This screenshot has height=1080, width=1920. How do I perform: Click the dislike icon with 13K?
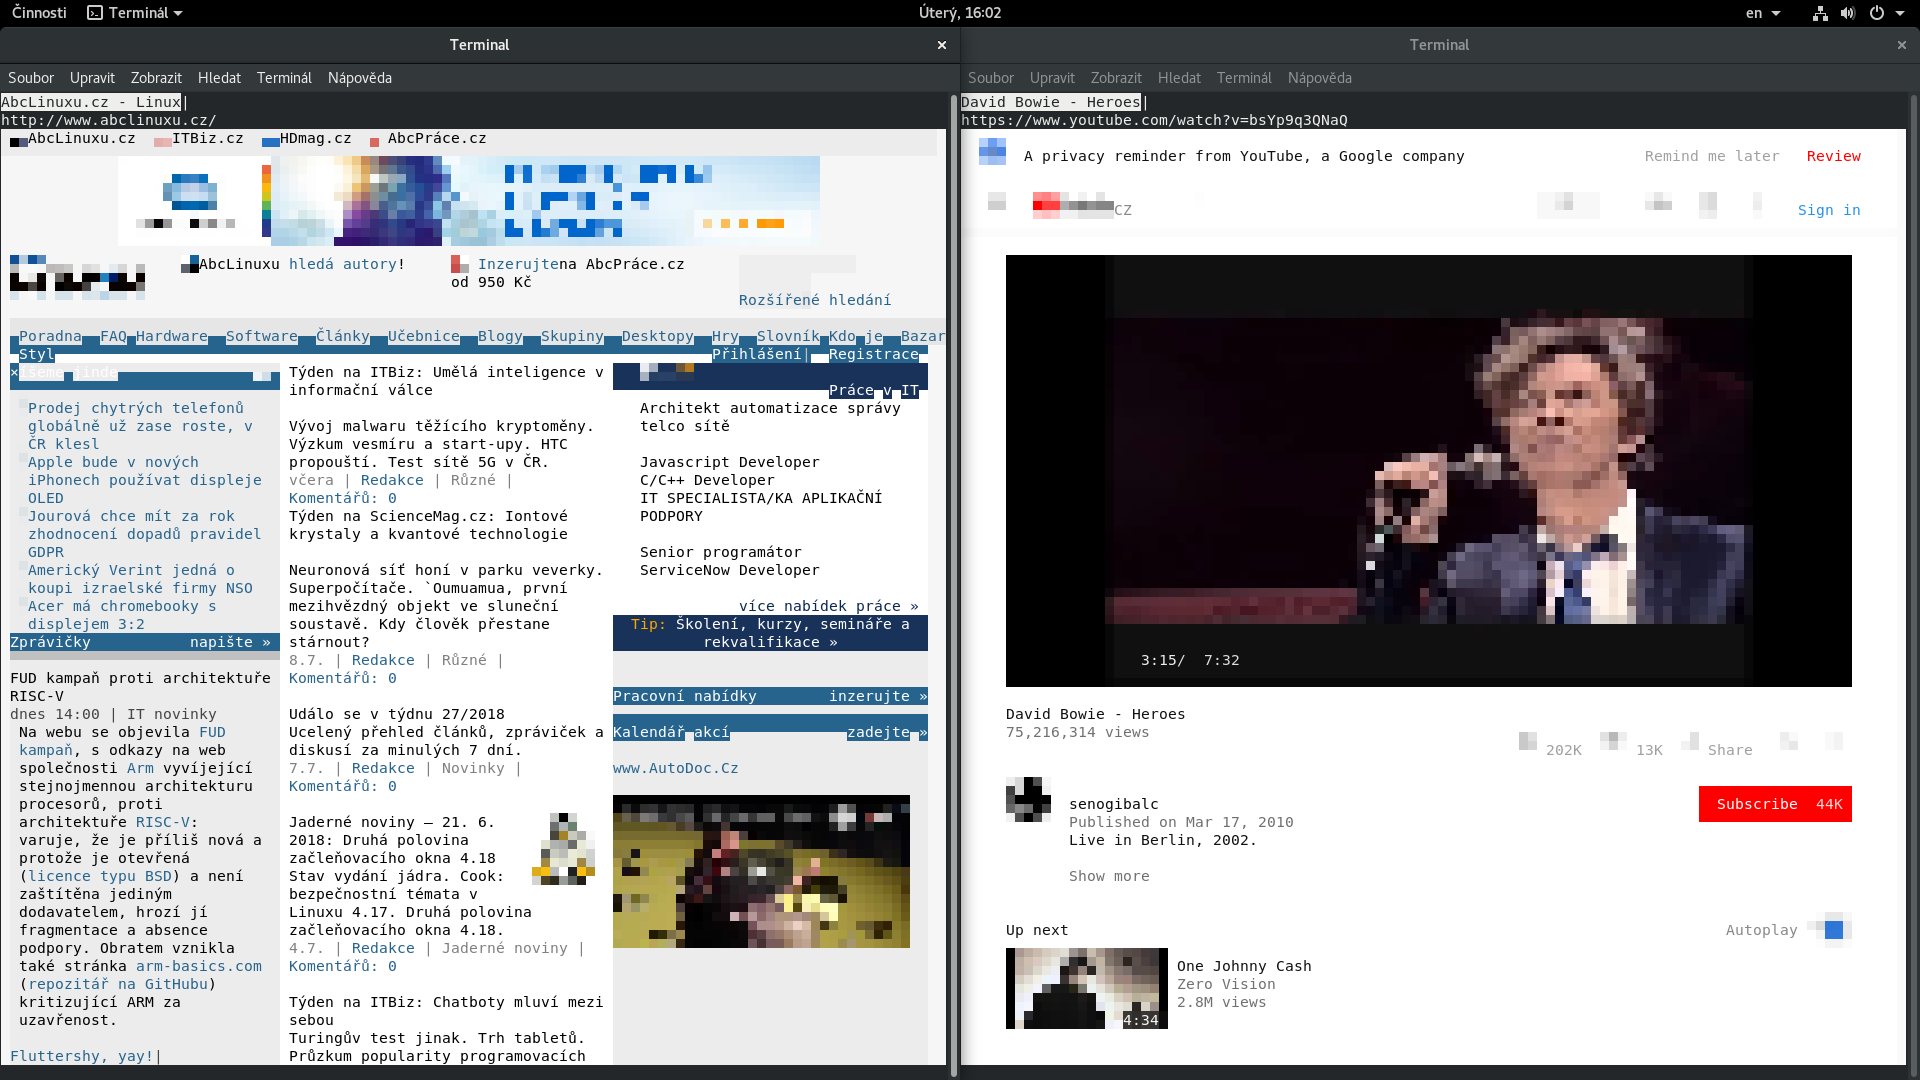1612,742
